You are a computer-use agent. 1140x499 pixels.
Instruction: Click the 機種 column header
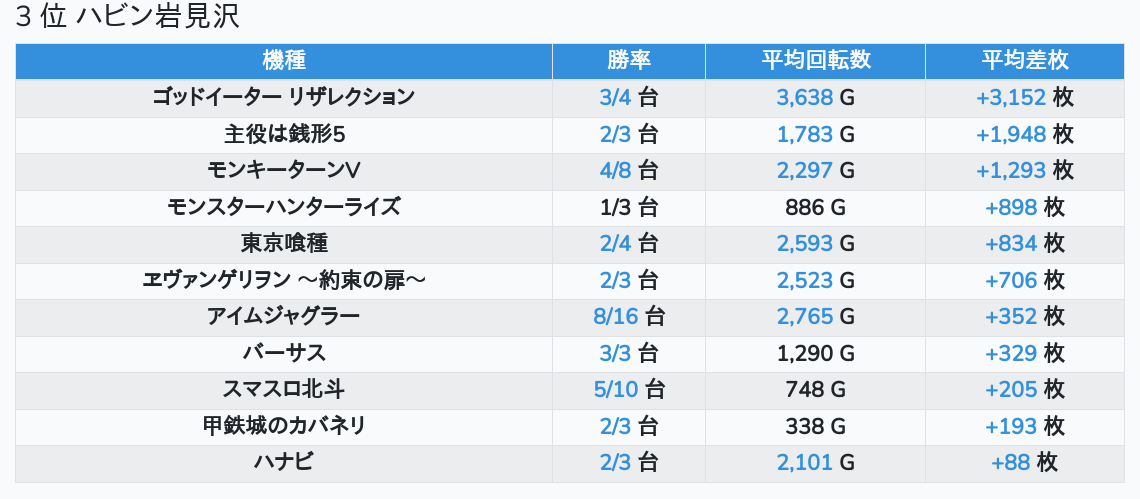coord(284,60)
